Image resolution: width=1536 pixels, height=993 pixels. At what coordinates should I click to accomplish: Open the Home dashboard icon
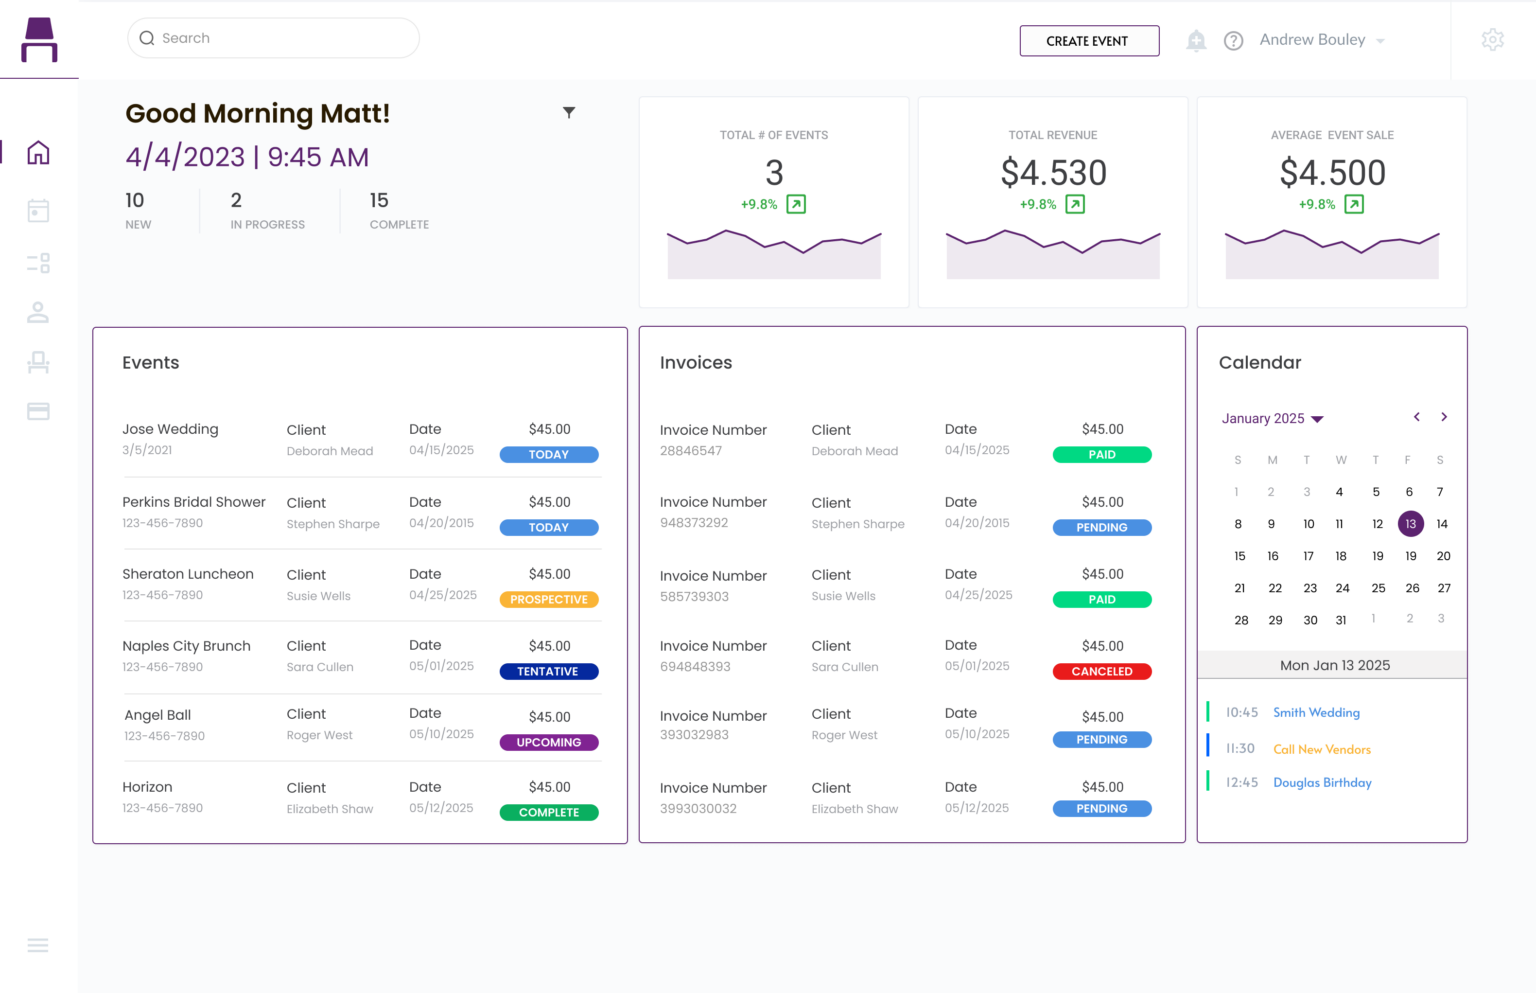pyautogui.click(x=38, y=152)
